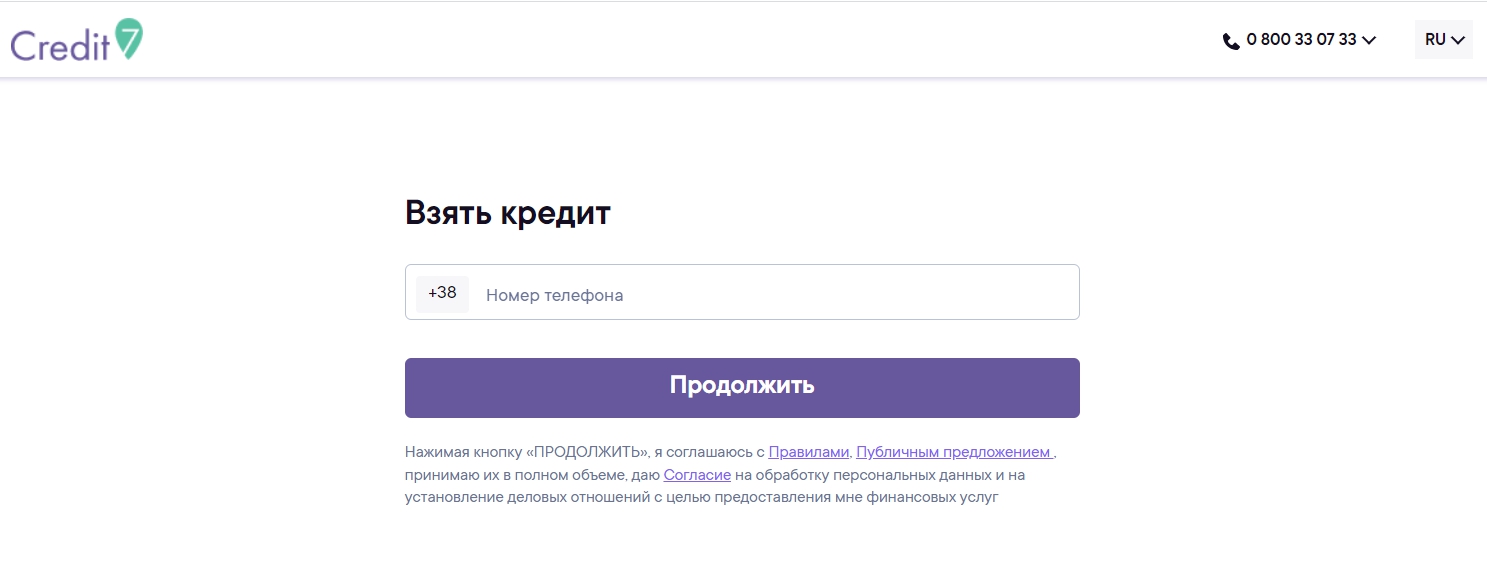The image size is (1487, 562).
Task: Click the phone handset icon
Action: (x=1231, y=41)
